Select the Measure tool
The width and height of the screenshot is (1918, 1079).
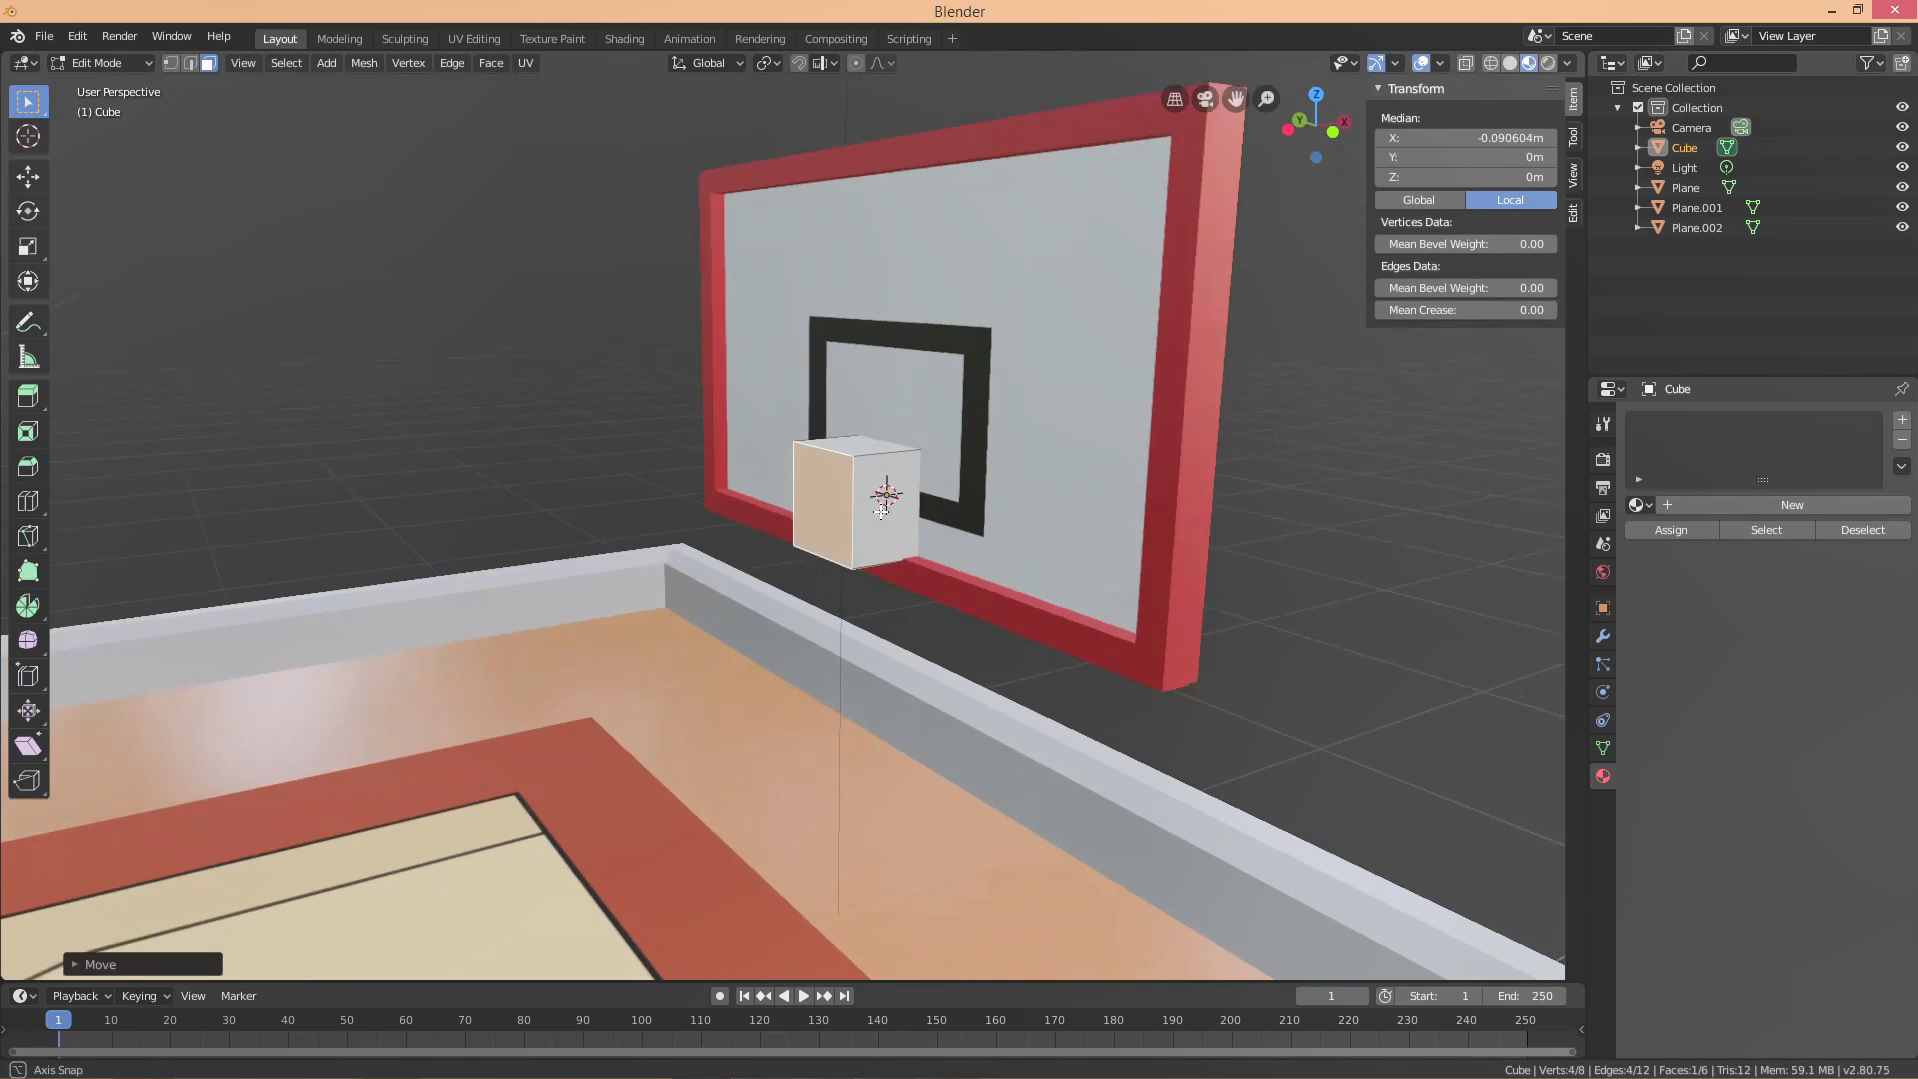click(28, 358)
